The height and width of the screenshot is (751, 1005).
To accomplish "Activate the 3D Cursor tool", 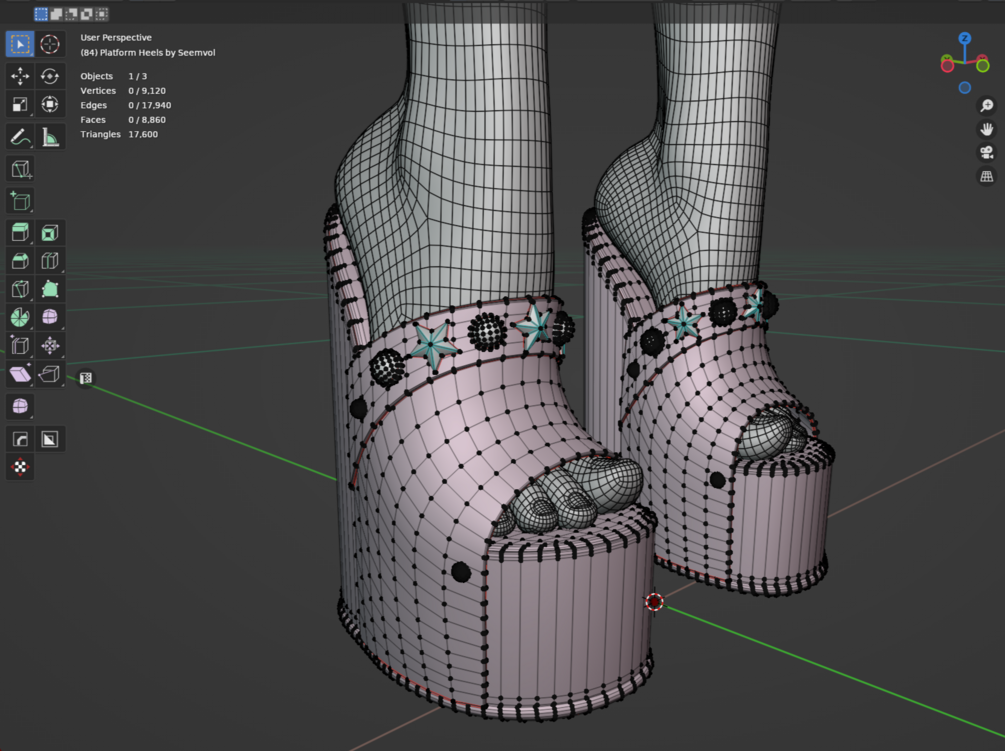I will point(50,44).
